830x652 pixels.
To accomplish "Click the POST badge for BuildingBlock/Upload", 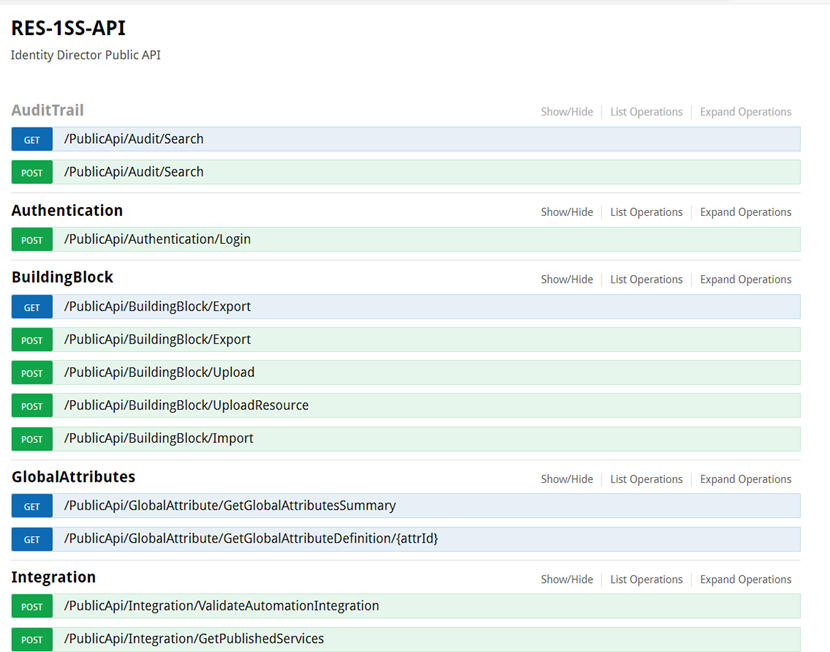I will tap(32, 373).
